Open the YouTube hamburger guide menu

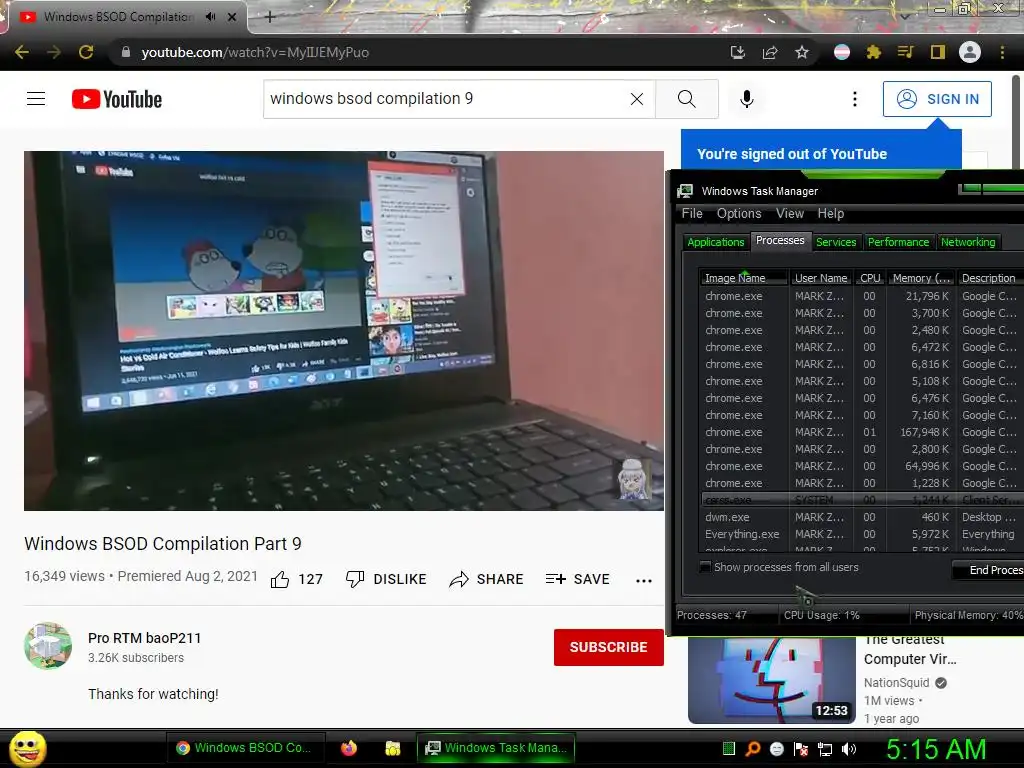[36, 99]
